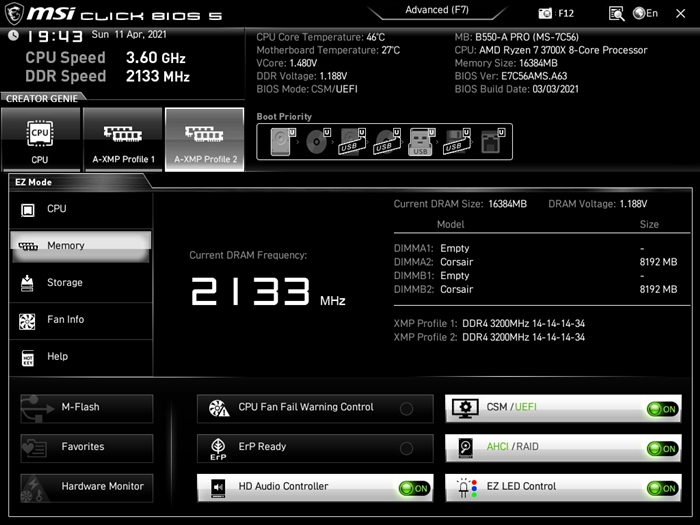Open the Memory section in EZ Mode

tap(80, 246)
